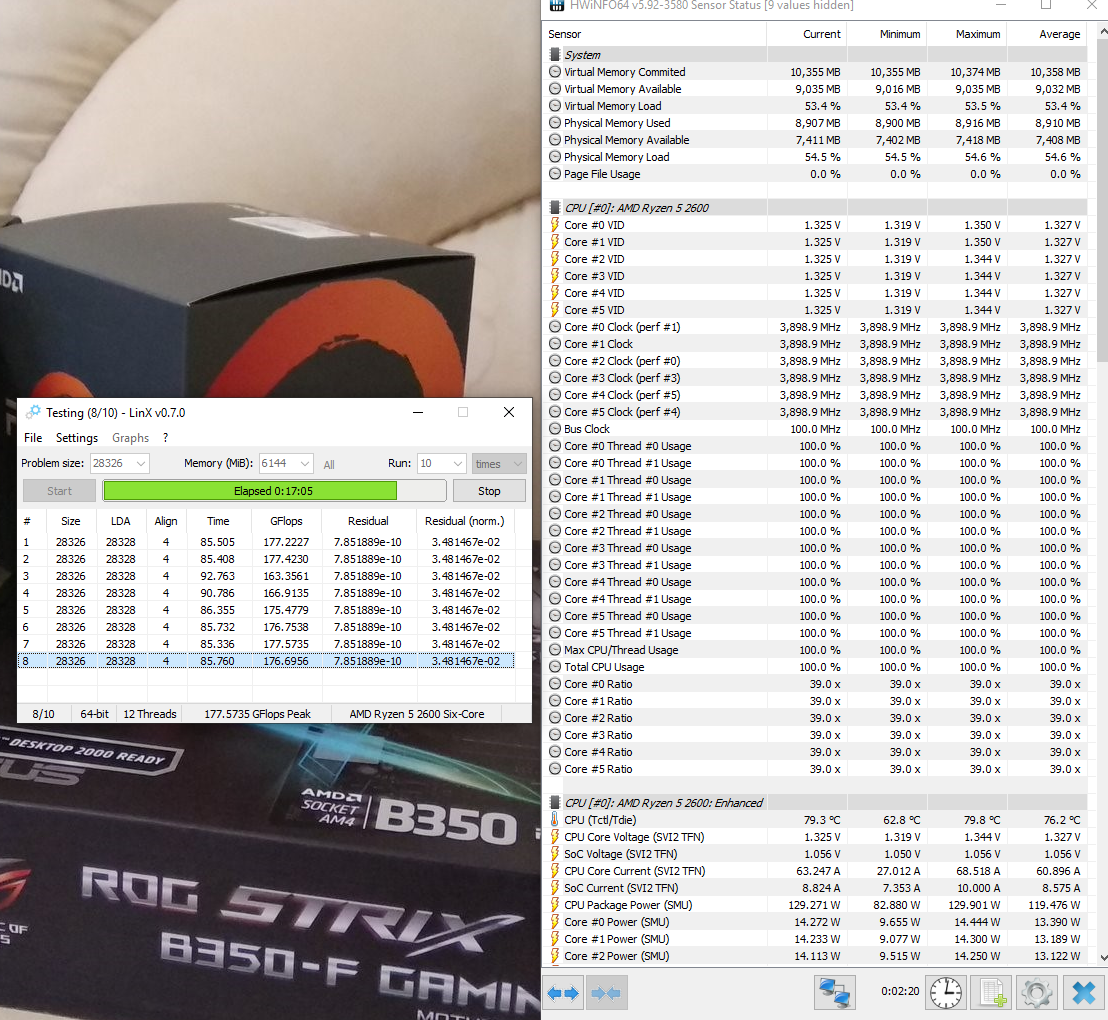Image resolution: width=1108 pixels, height=1020 pixels.
Task: Click the Minimum column header in HWiNFO
Action: (887, 34)
